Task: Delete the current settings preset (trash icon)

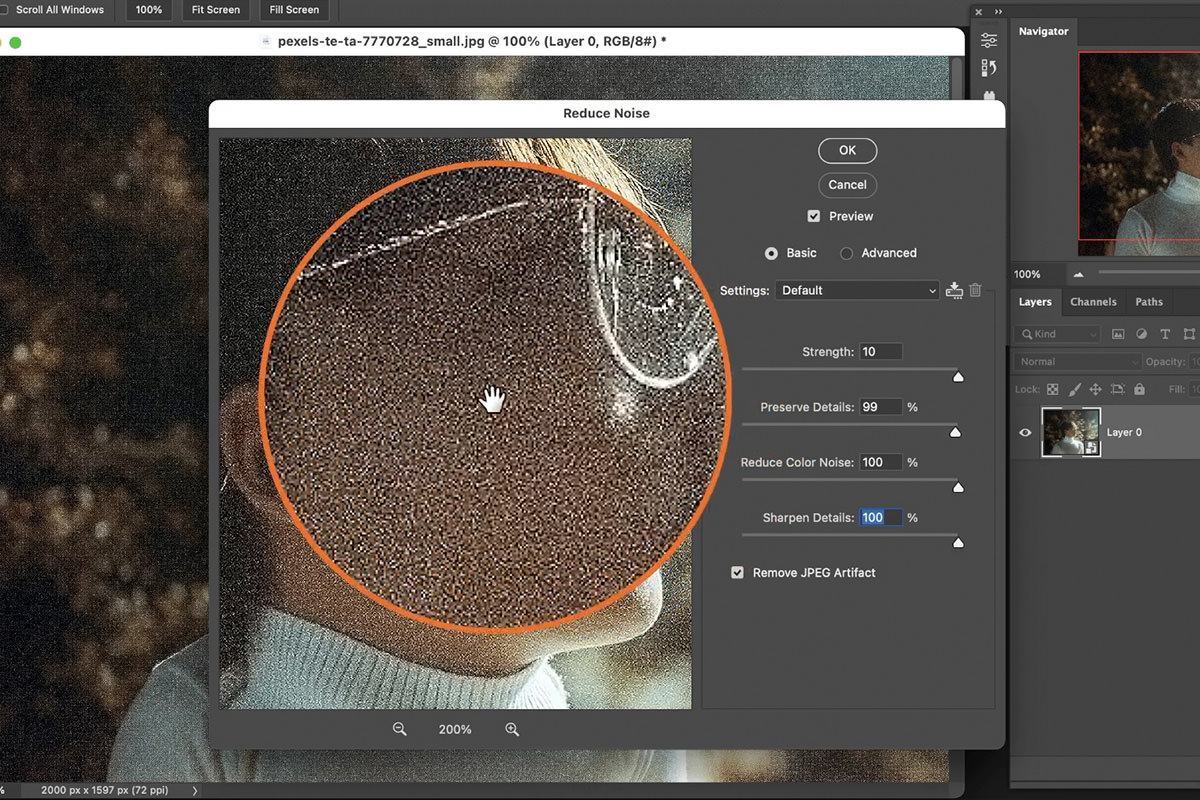Action: tap(976, 290)
